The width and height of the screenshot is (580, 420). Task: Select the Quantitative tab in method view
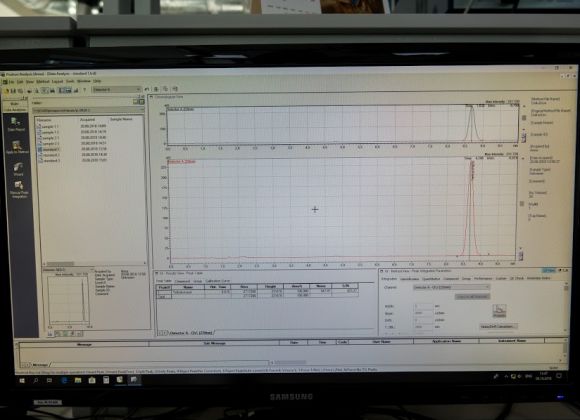point(431,279)
